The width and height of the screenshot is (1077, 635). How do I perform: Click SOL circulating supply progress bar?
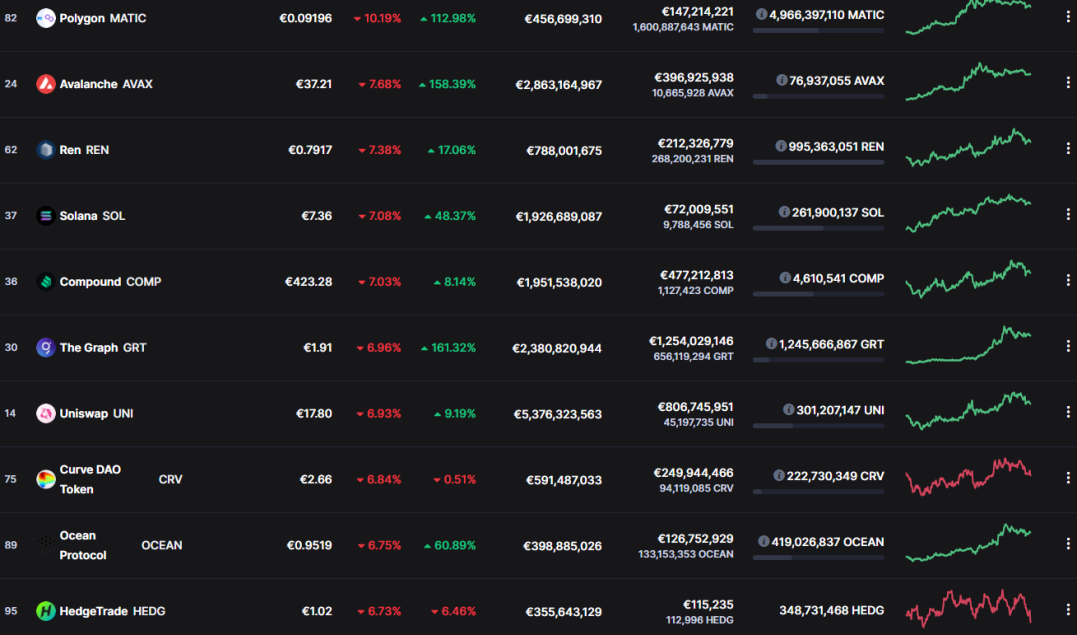coord(818,228)
